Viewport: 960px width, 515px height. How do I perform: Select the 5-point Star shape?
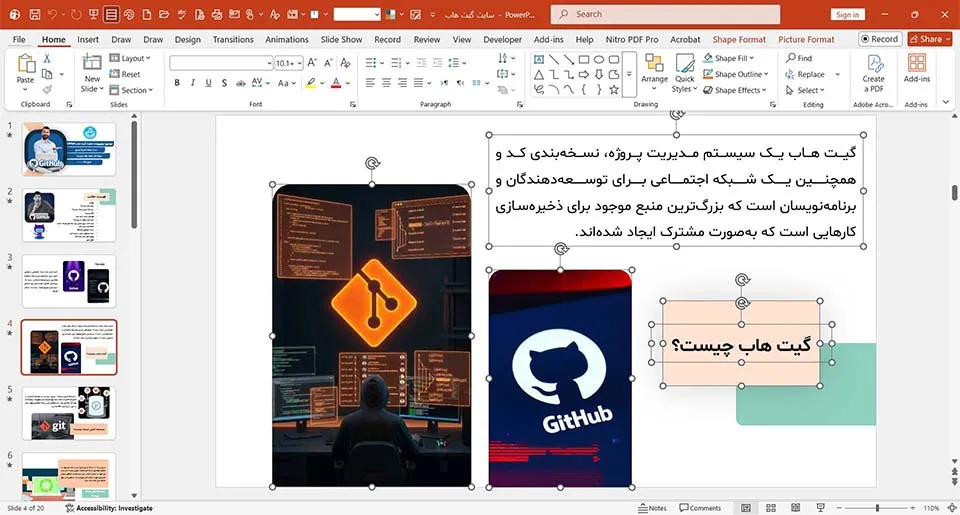(x=613, y=90)
